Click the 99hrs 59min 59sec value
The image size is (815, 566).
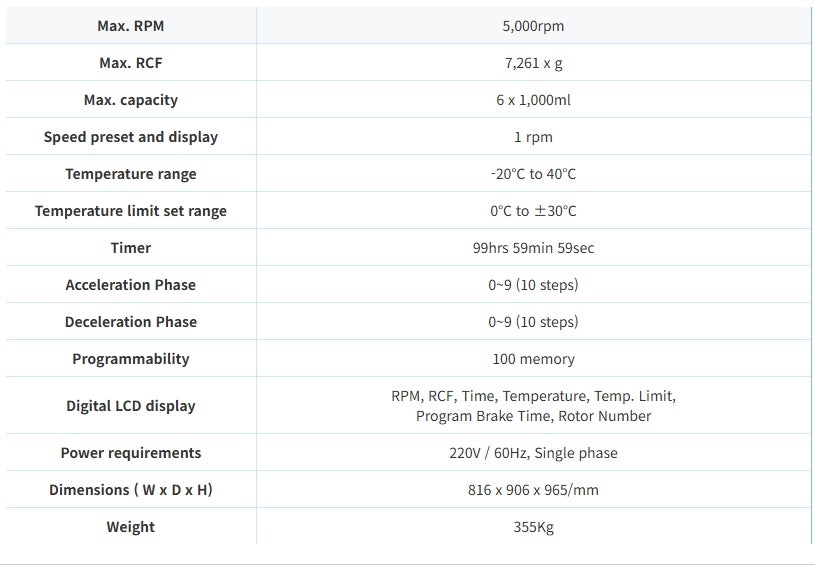(x=533, y=248)
